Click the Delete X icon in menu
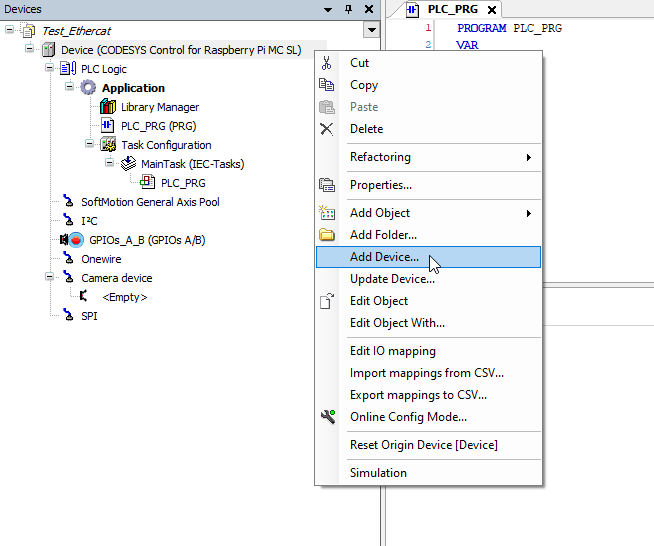The image size is (654, 546). coord(327,129)
